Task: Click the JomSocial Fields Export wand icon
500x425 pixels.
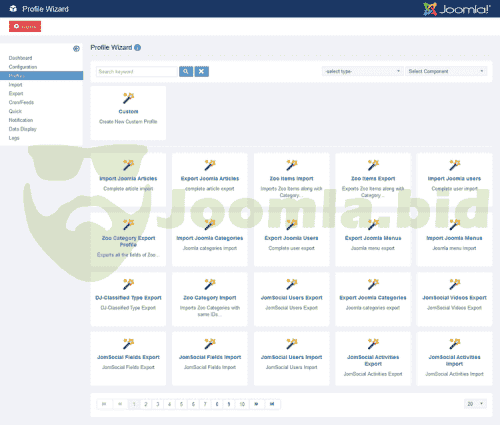Action: (x=128, y=344)
